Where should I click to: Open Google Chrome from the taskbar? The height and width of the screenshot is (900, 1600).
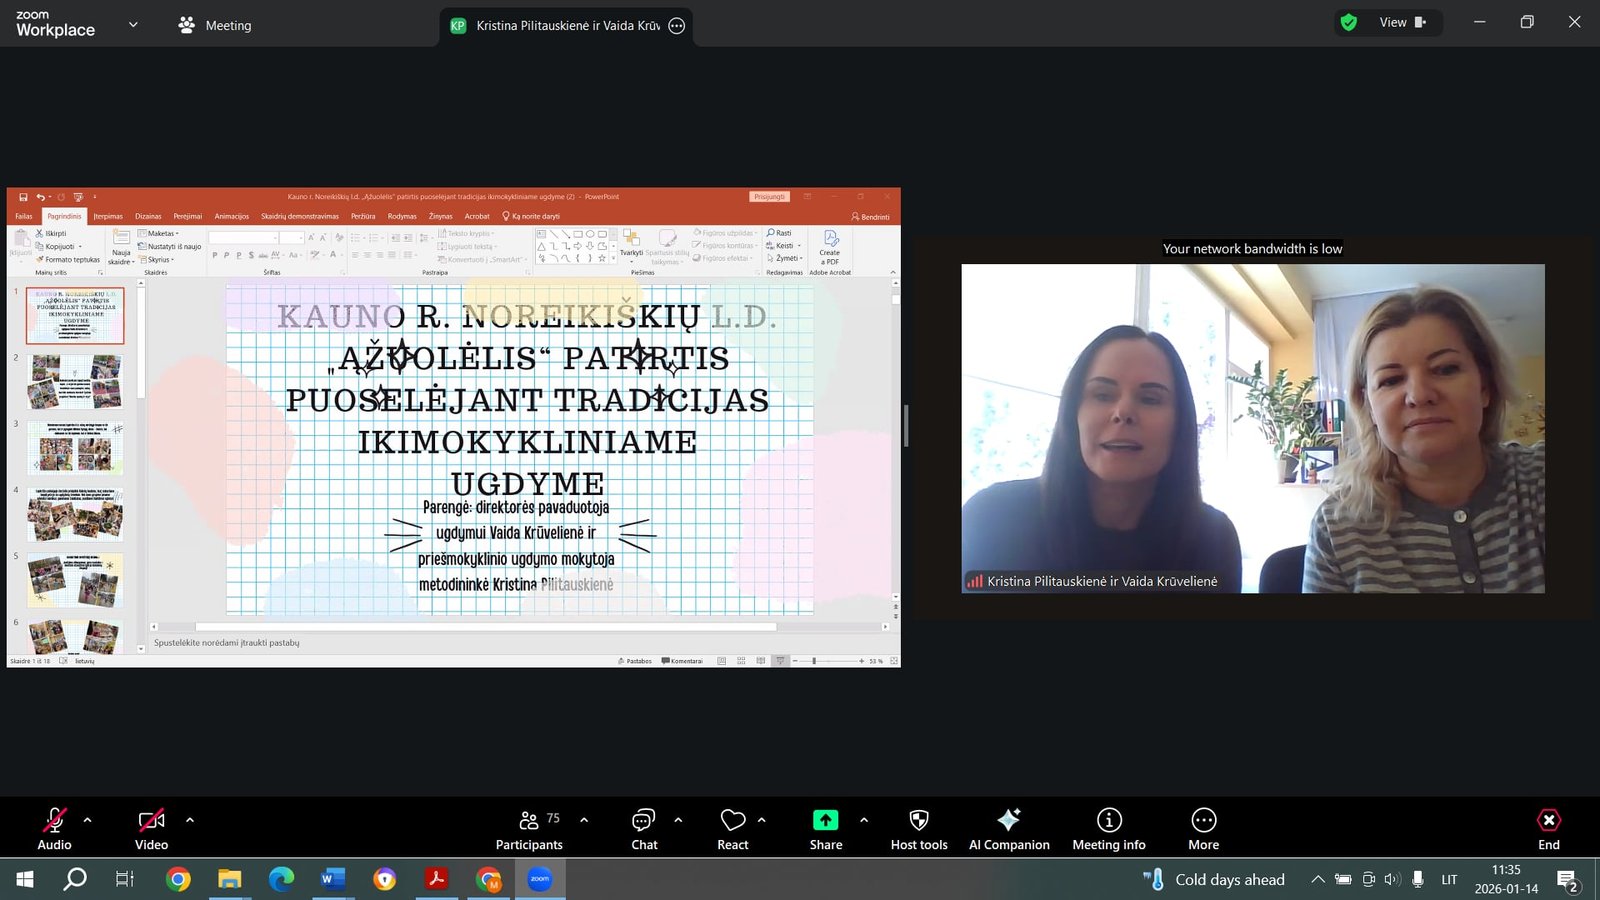click(178, 879)
